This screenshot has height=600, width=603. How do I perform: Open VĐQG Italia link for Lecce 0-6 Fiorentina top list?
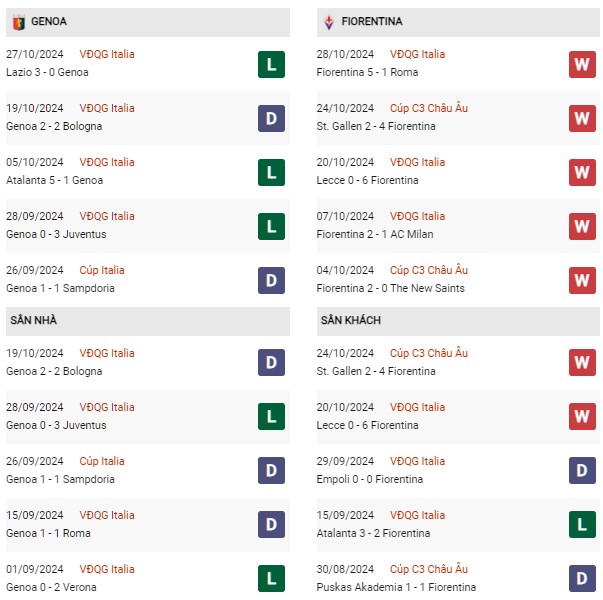(417, 162)
